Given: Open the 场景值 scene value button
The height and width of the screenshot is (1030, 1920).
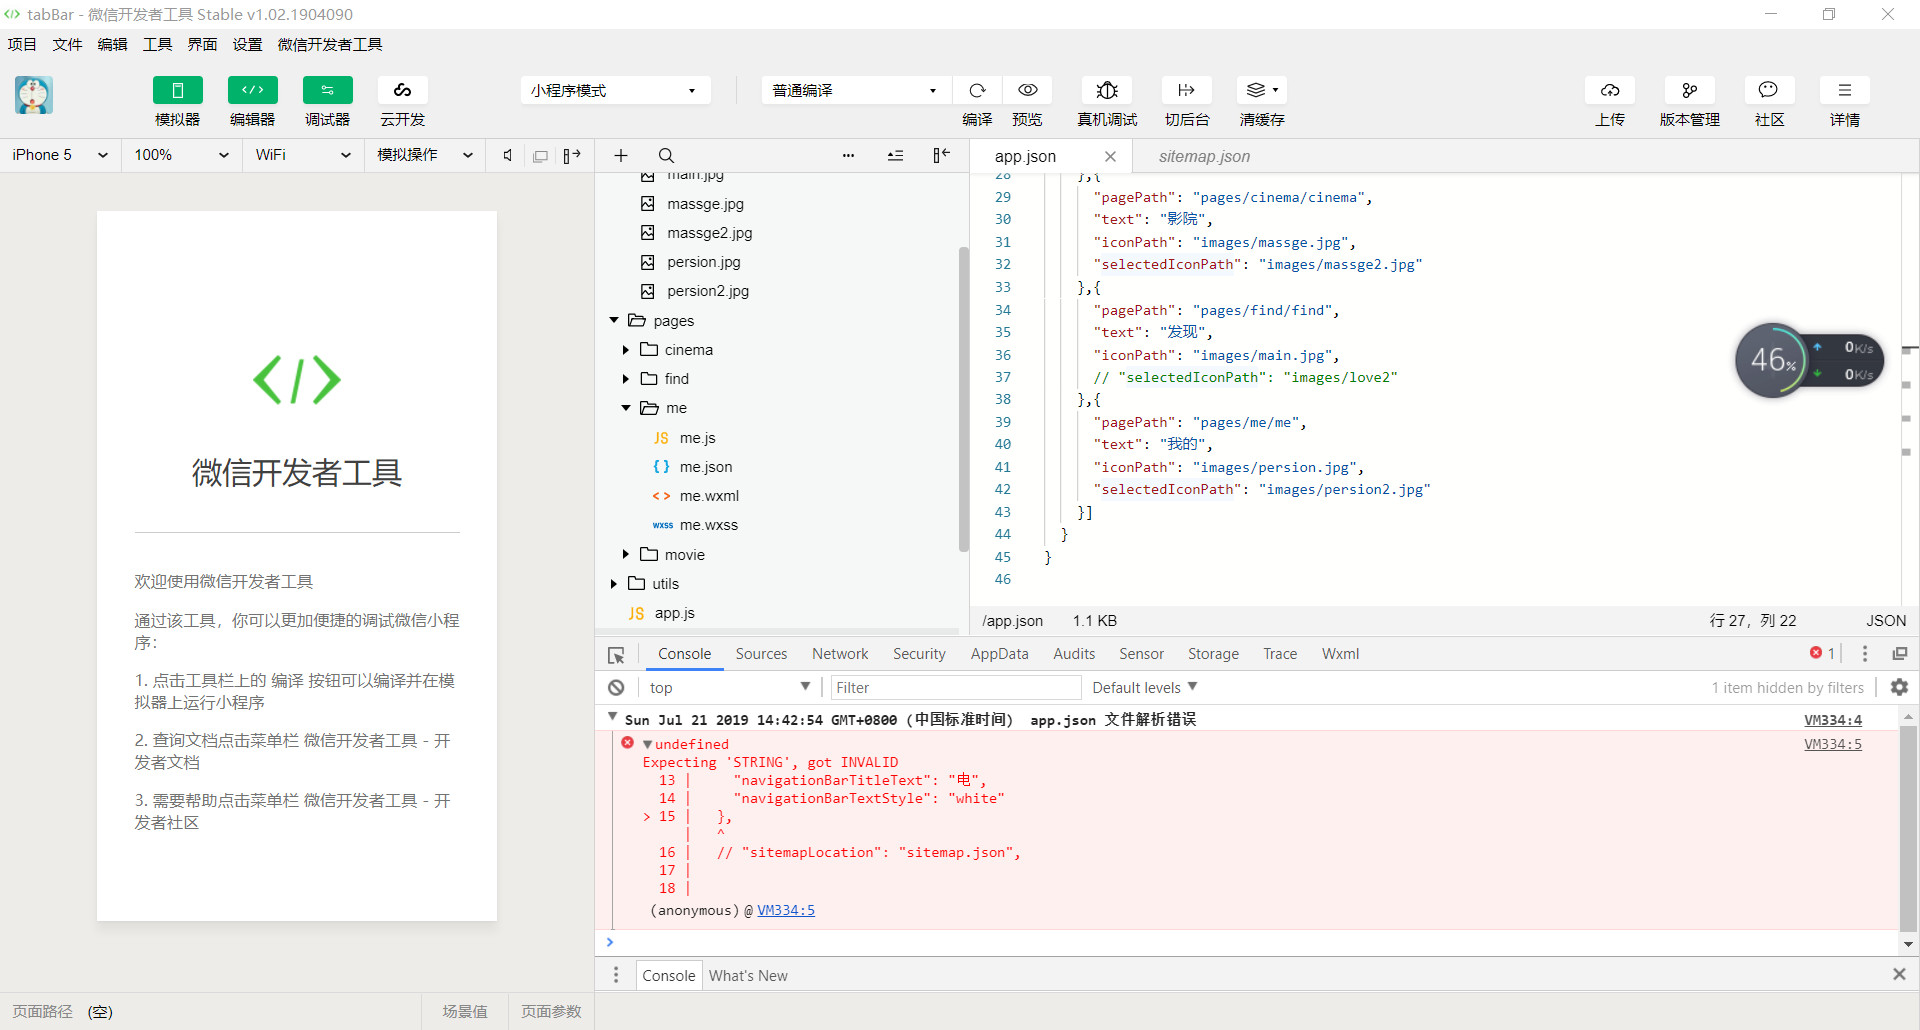Looking at the screenshot, I should click(465, 1012).
